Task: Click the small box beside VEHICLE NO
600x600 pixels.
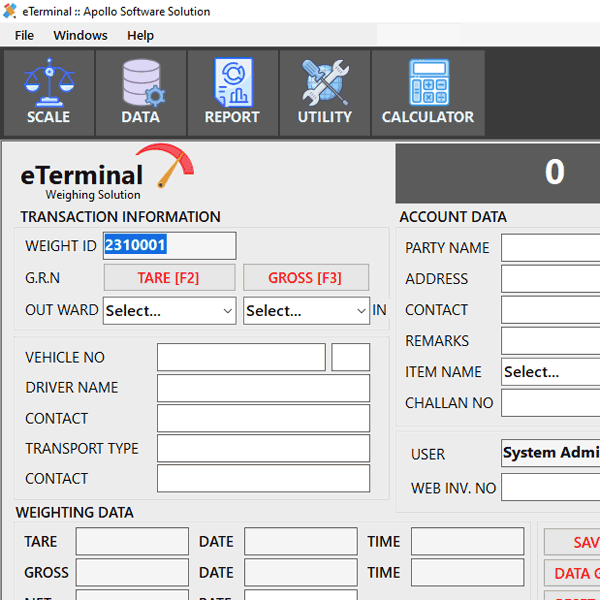Action: [351, 357]
